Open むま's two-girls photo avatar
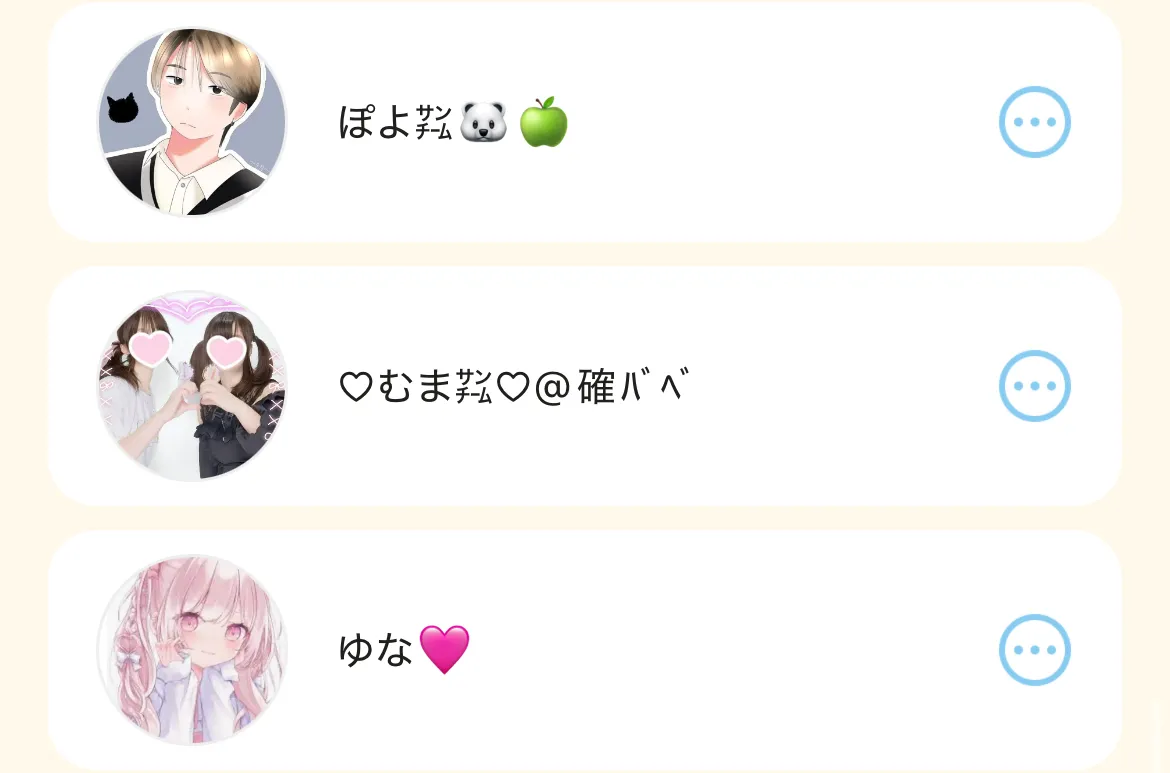The width and height of the screenshot is (1170, 773). pos(193,386)
